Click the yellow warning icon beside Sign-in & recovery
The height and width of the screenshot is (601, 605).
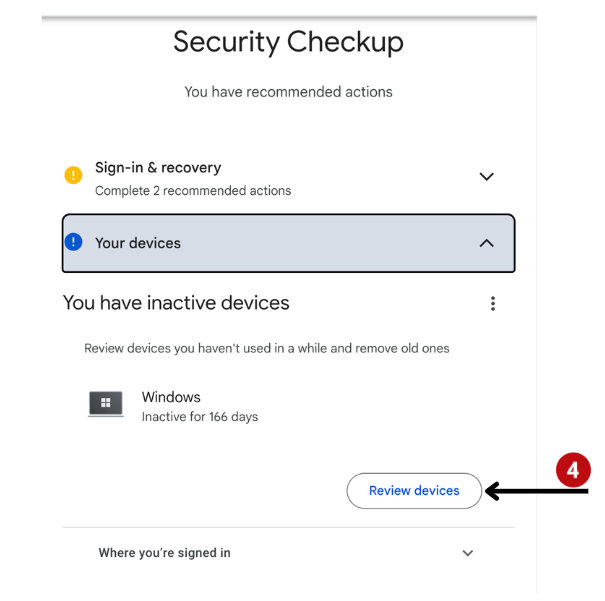pos(73,176)
